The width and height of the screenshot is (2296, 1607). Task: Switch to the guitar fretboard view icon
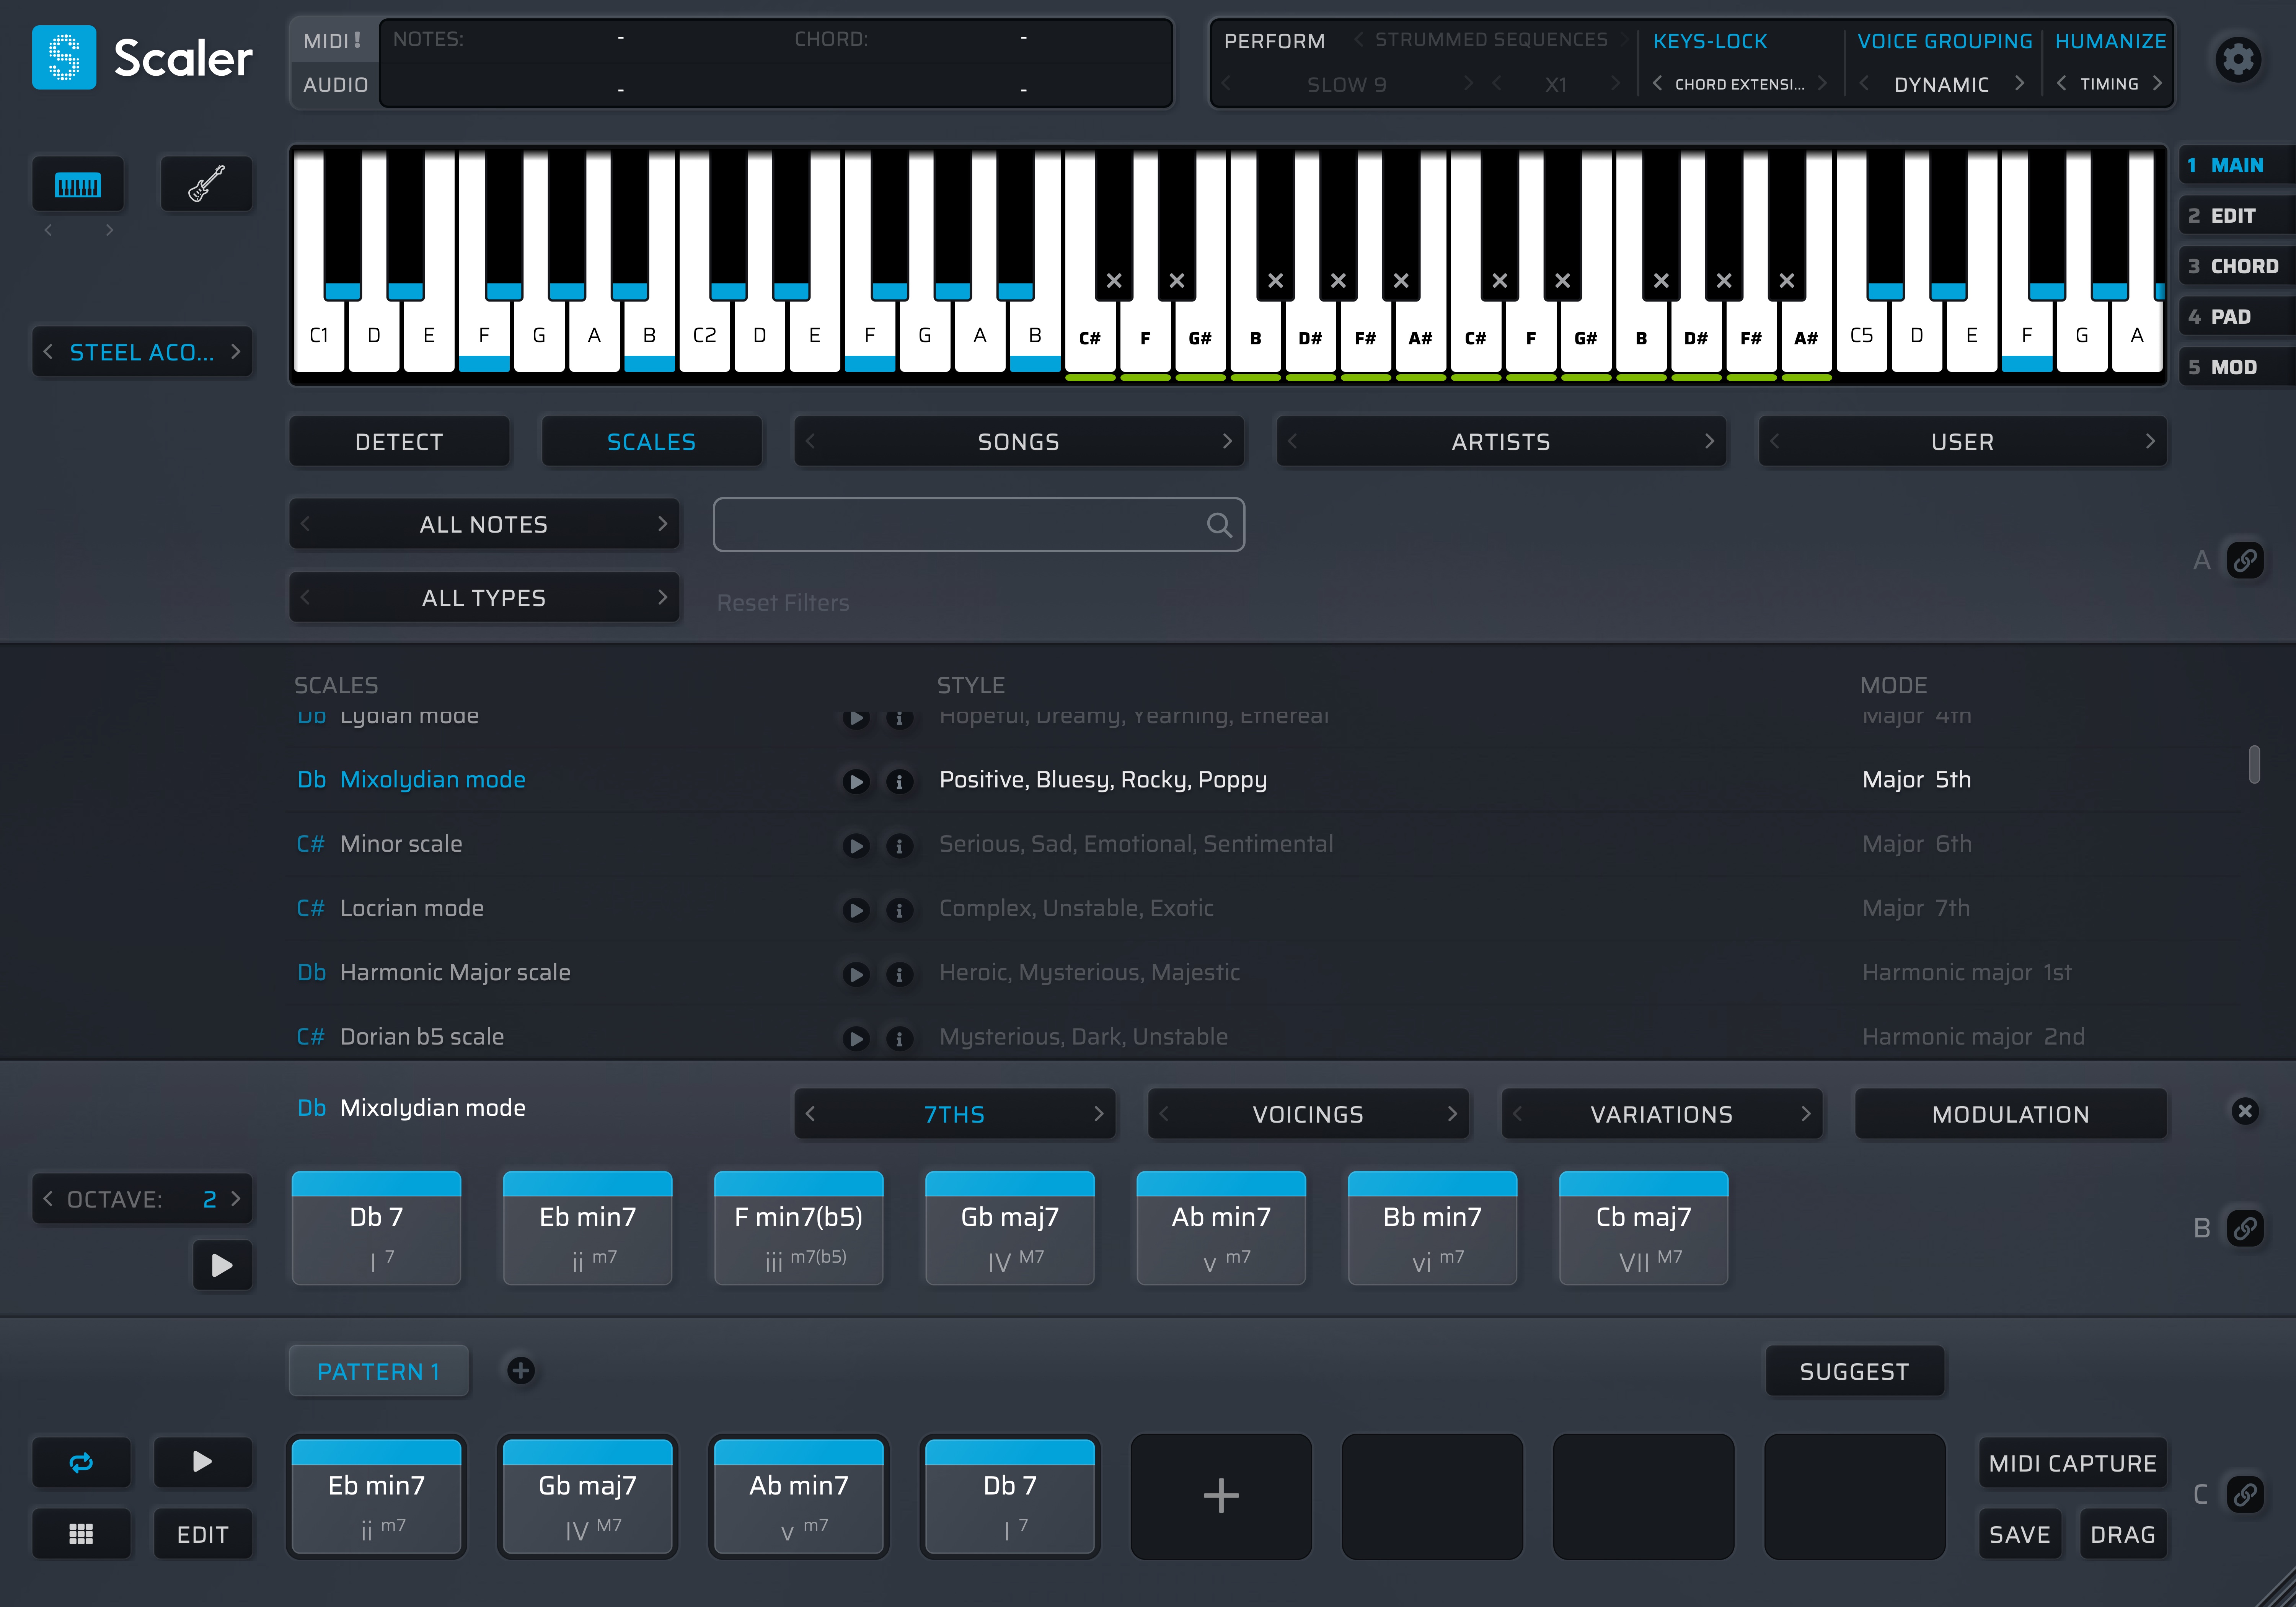(207, 183)
